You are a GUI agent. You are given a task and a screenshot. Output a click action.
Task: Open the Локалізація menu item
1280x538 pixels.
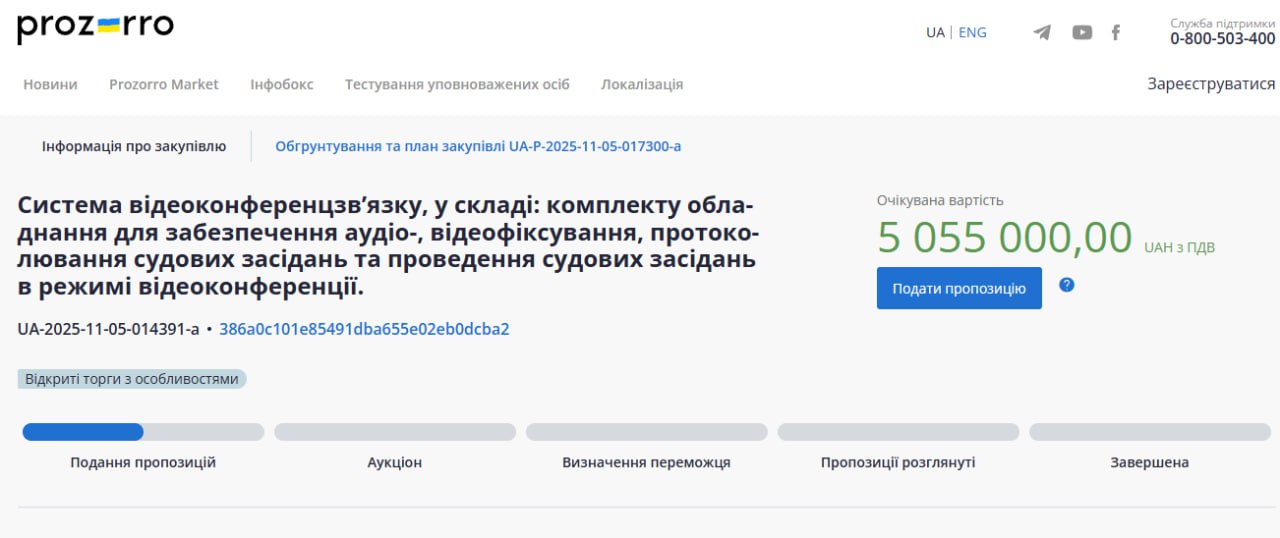(x=642, y=84)
